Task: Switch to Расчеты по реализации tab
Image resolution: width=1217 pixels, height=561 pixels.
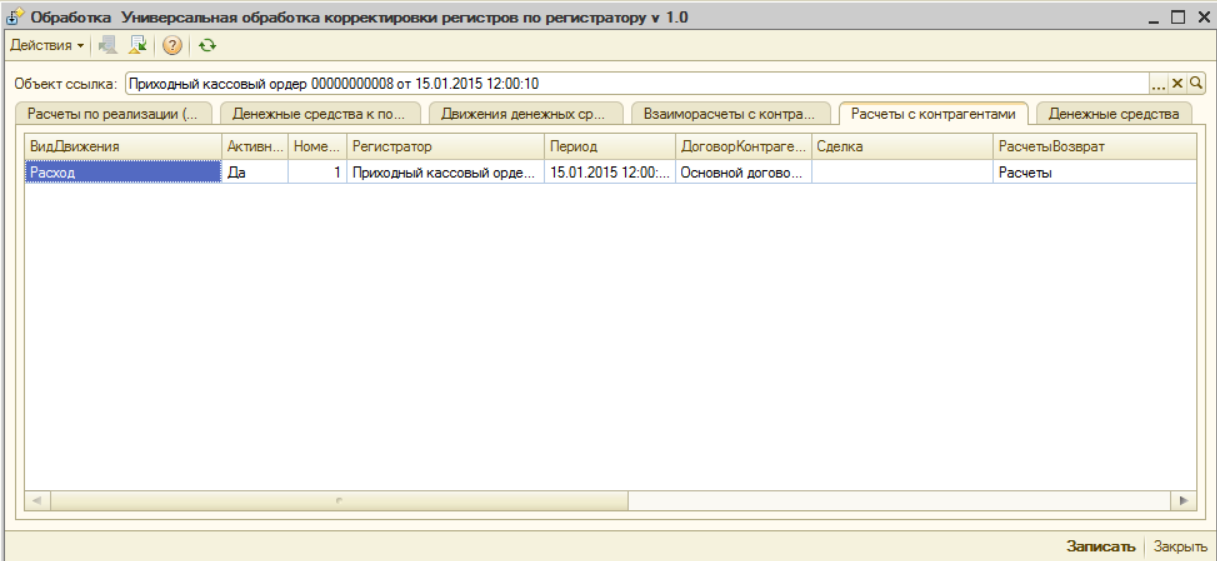Action: (x=113, y=113)
